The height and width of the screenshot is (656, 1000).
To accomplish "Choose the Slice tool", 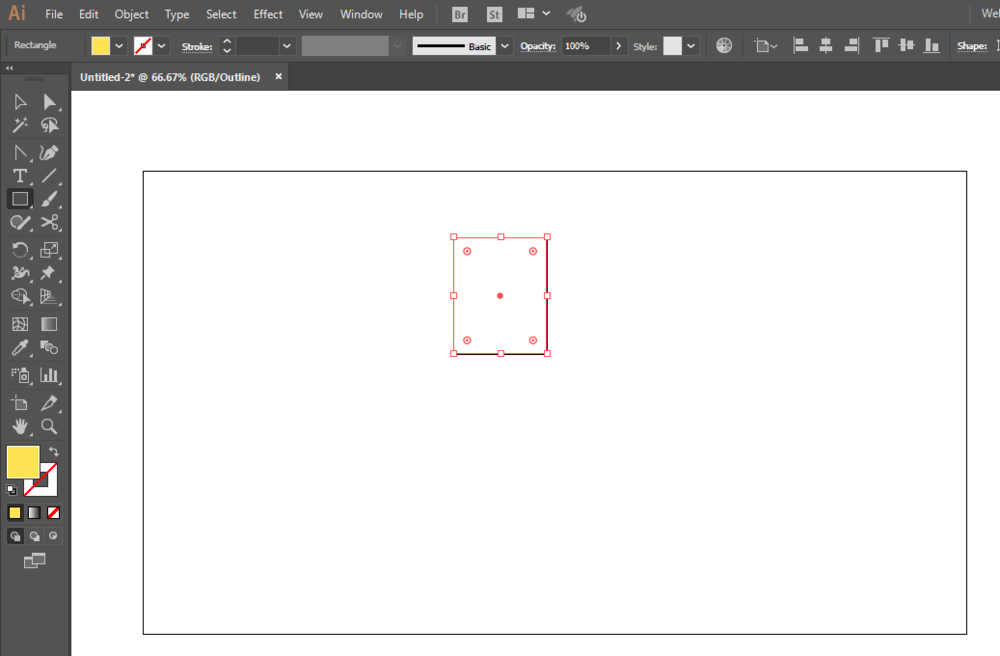I will tap(49, 404).
